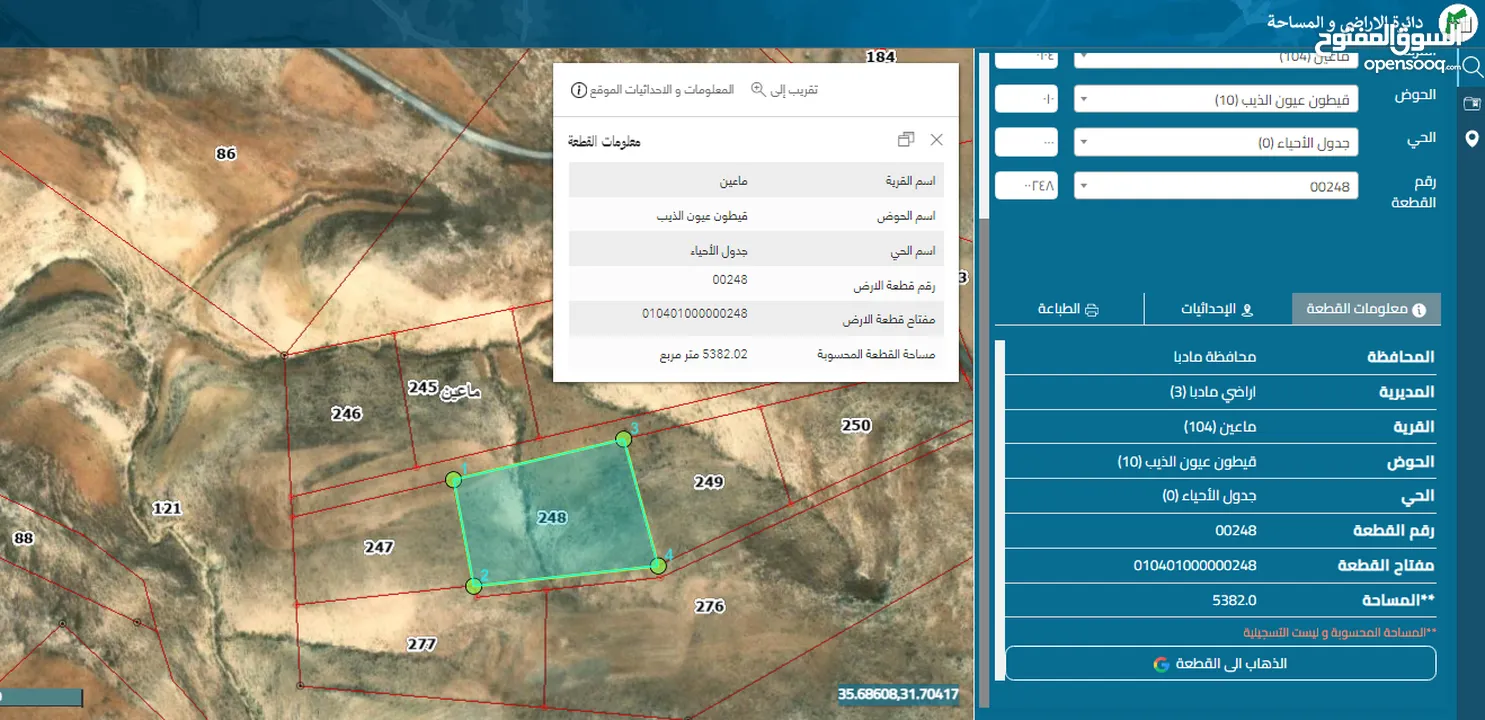Maximize the parcel info popup window icon
This screenshot has width=1485, height=720.
906,140
